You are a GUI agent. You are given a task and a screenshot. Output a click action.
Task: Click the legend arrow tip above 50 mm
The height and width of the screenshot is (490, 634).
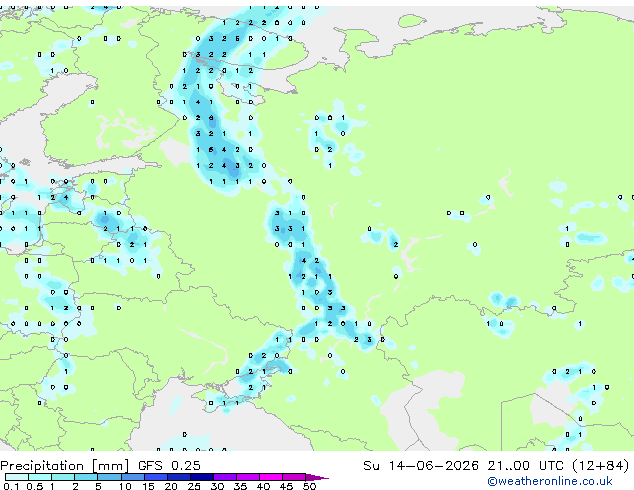317,477
